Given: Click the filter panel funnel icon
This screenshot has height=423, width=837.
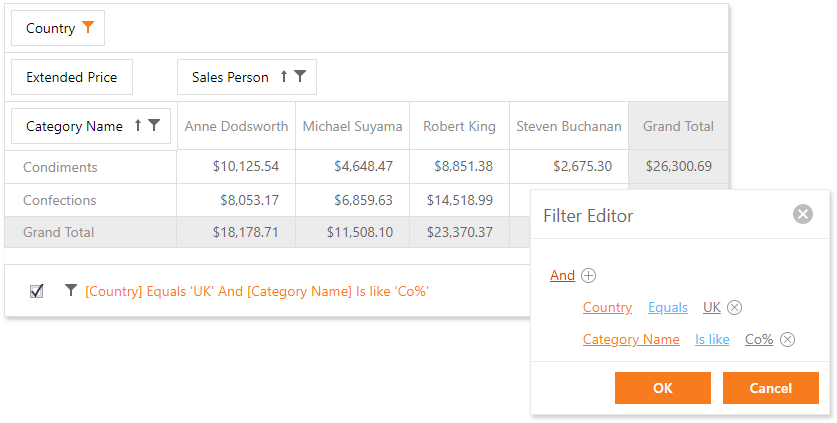Looking at the screenshot, I should coord(70,290).
